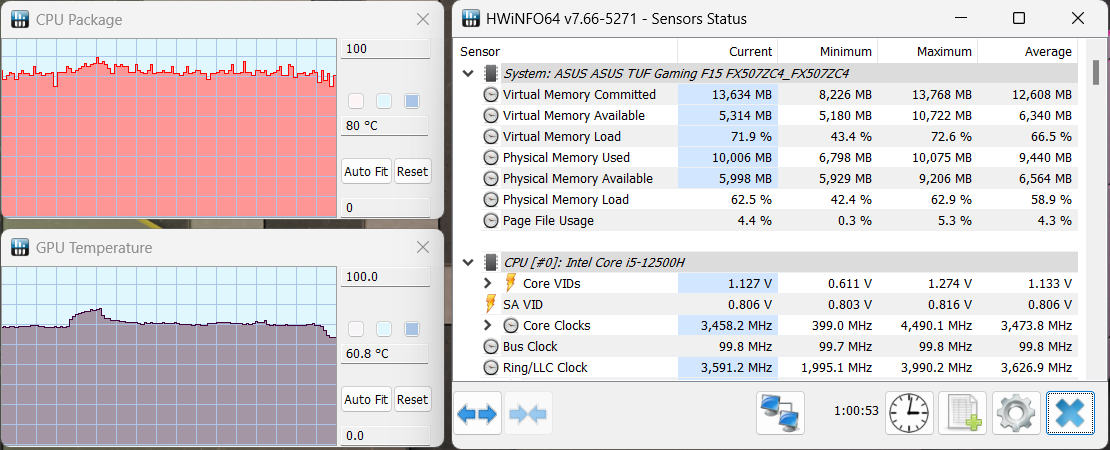This screenshot has height=450, width=1110.
Task: Click the clock icon to reset elapsed time
Action: (909, 413)
